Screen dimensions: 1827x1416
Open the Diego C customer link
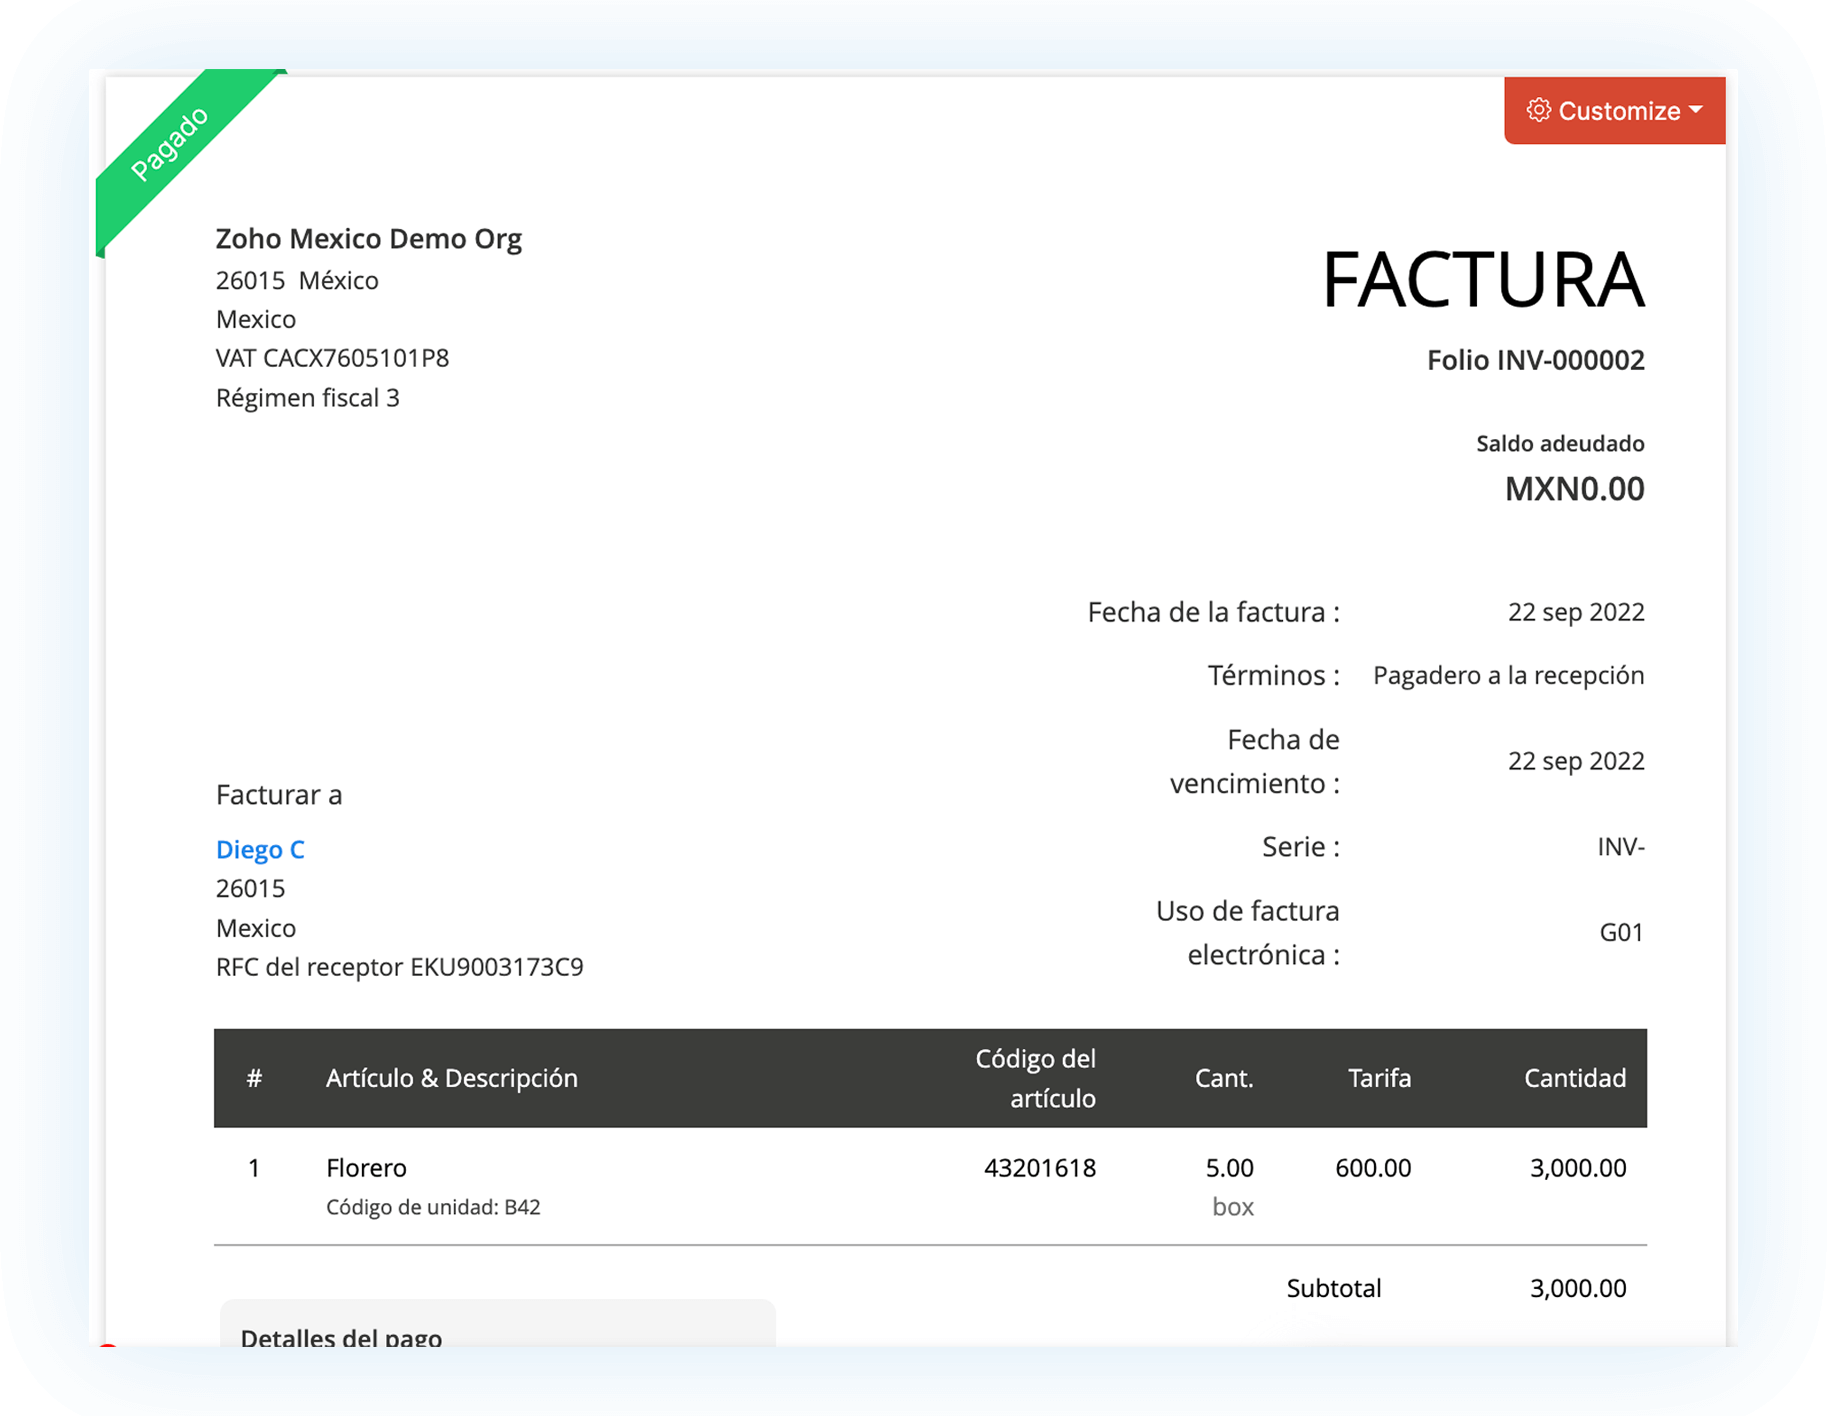tap(260, 849)
